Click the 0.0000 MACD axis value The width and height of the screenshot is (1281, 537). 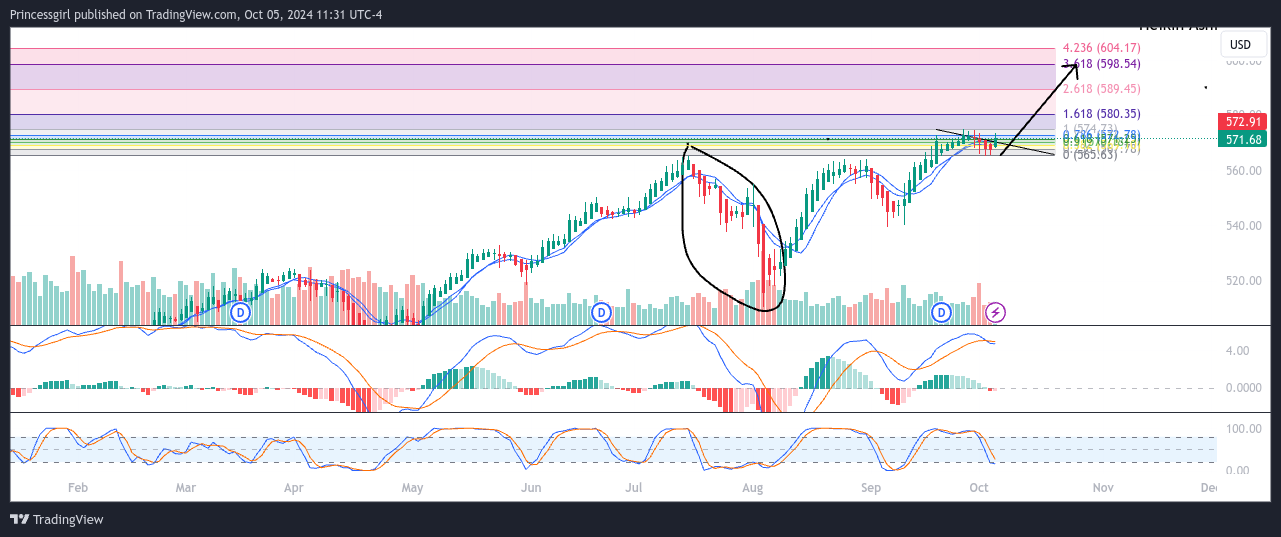coord(1244,388)
